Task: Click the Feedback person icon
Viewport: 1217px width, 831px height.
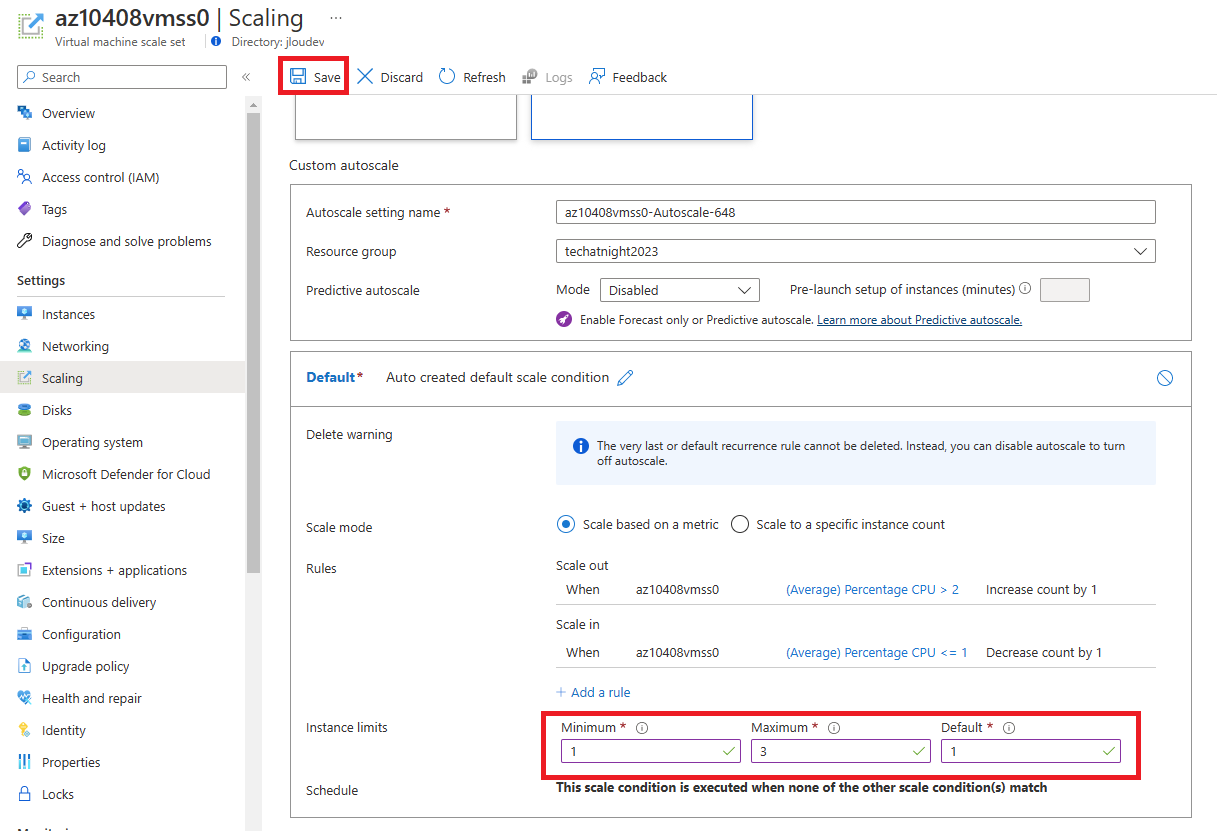Action: tap(597, 77)
